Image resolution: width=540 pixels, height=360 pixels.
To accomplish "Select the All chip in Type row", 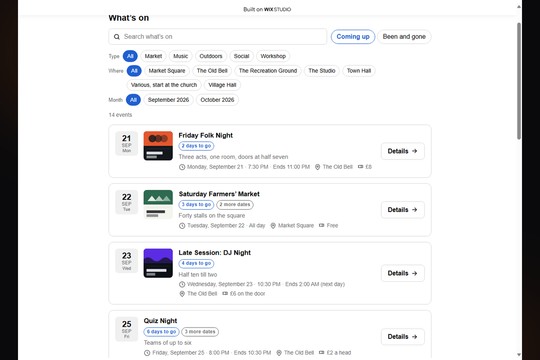I will 130,56.
